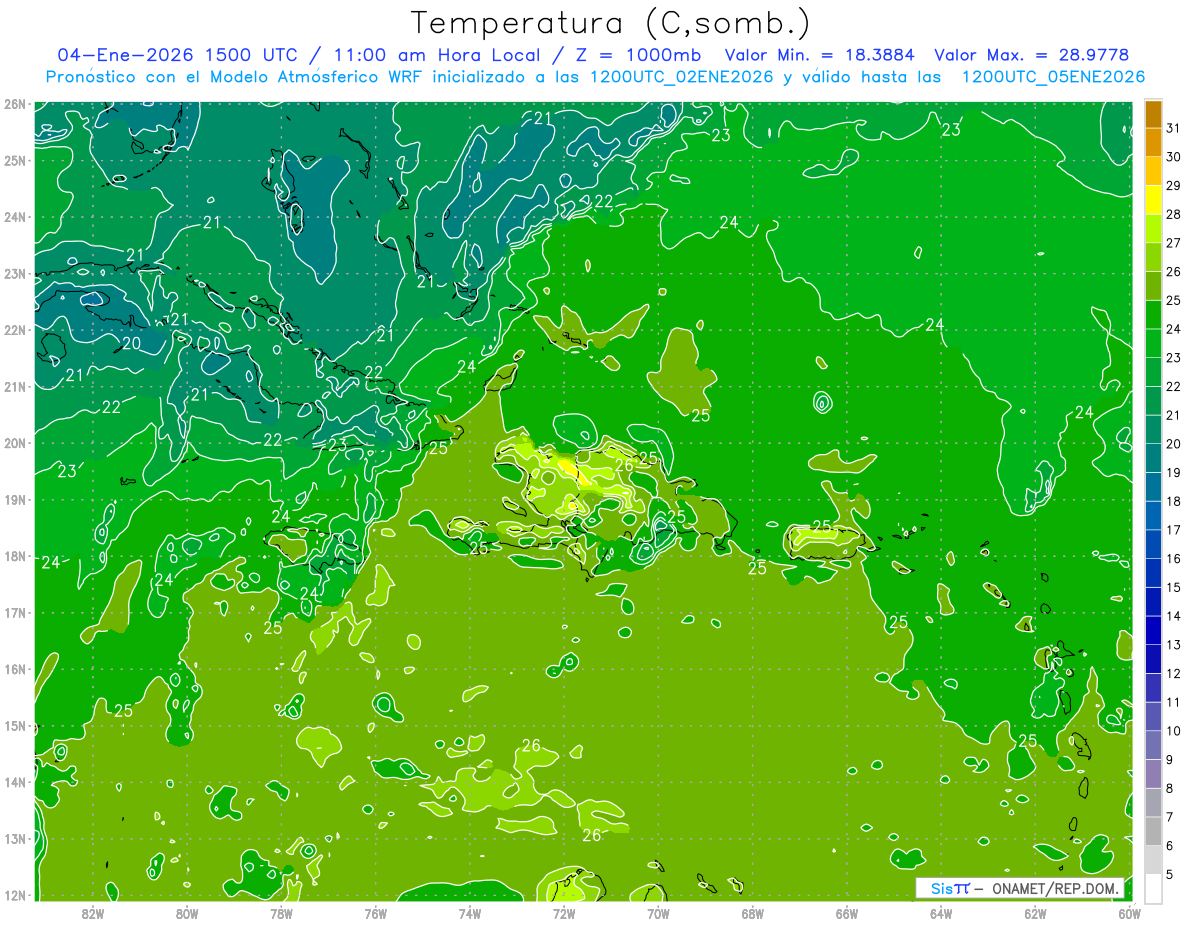Click the '24N' latitude axis label
The height and width of the screenshot is (927, 1200).
pyautogui.click(x=14, y=217)
